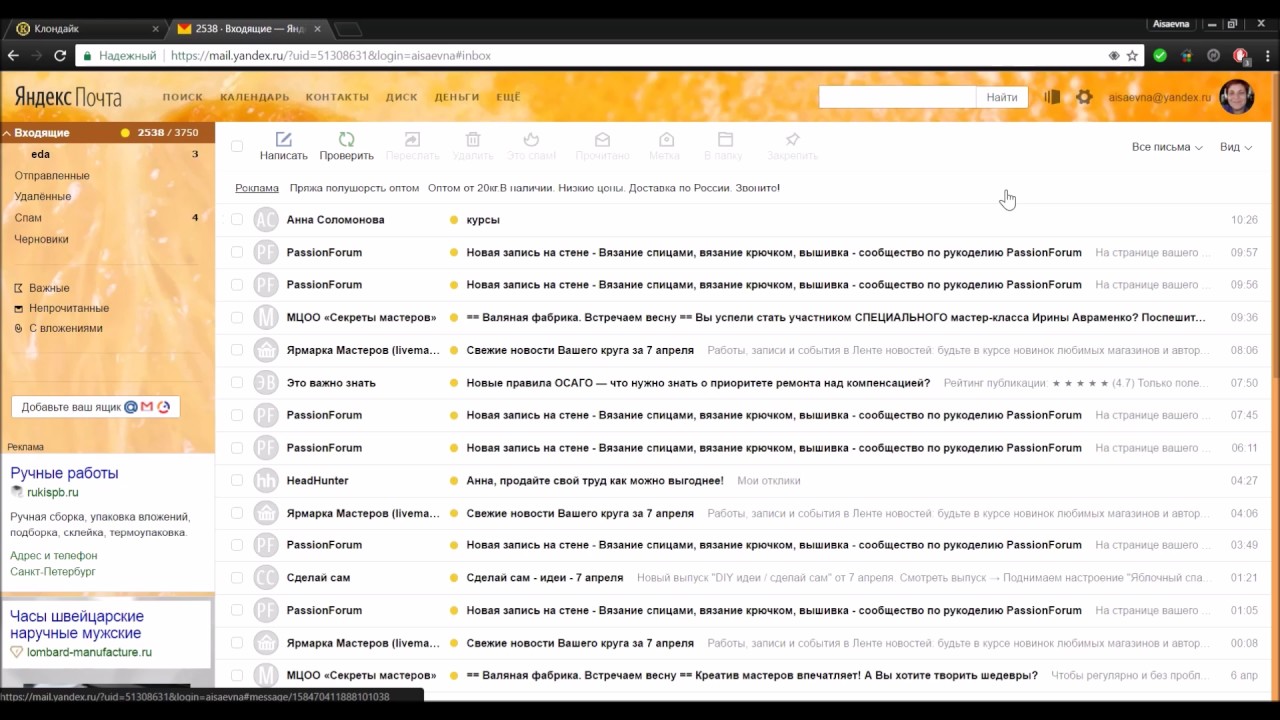Image resolution: width=1280 pixels, height=720 pixels.
Task: Open the Календарь menu item
Action: (x=254, y=97)
